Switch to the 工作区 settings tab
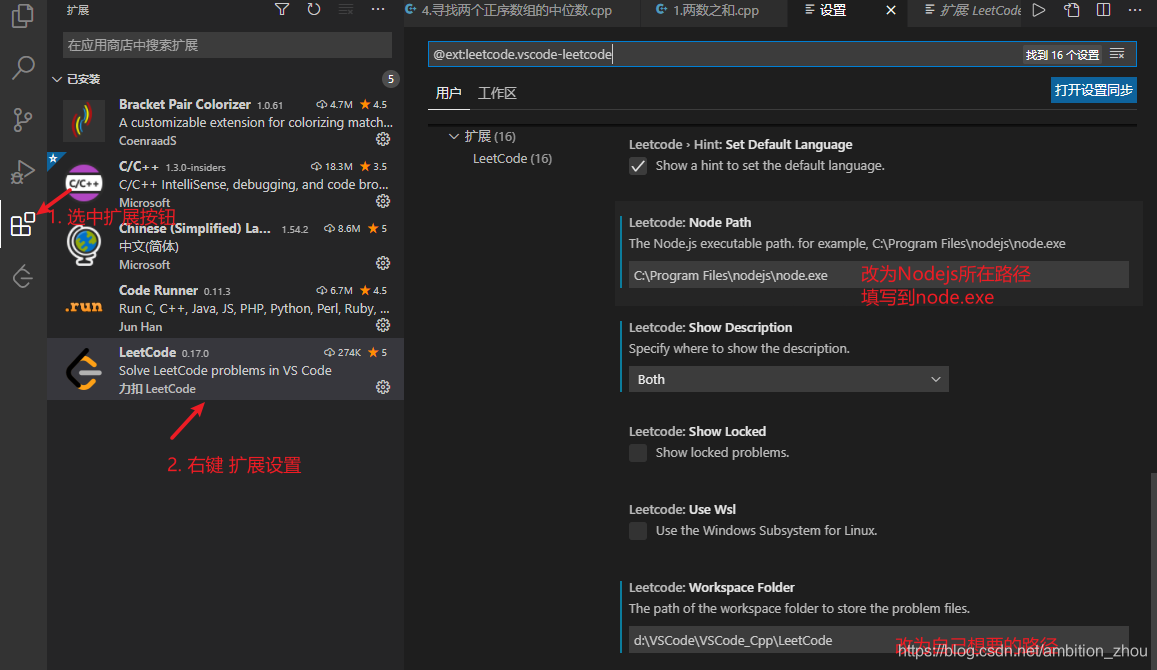Screen dimensions: 1157x670 (x=497, y=92)
